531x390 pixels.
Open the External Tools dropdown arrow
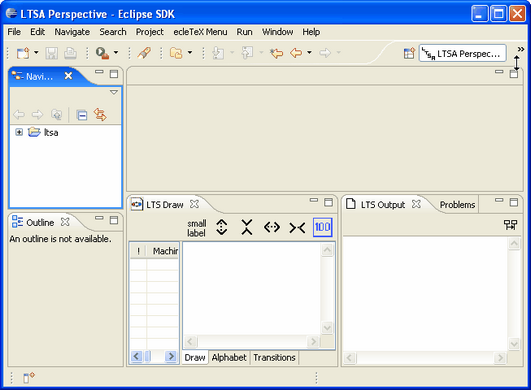[x=116, y=52]
